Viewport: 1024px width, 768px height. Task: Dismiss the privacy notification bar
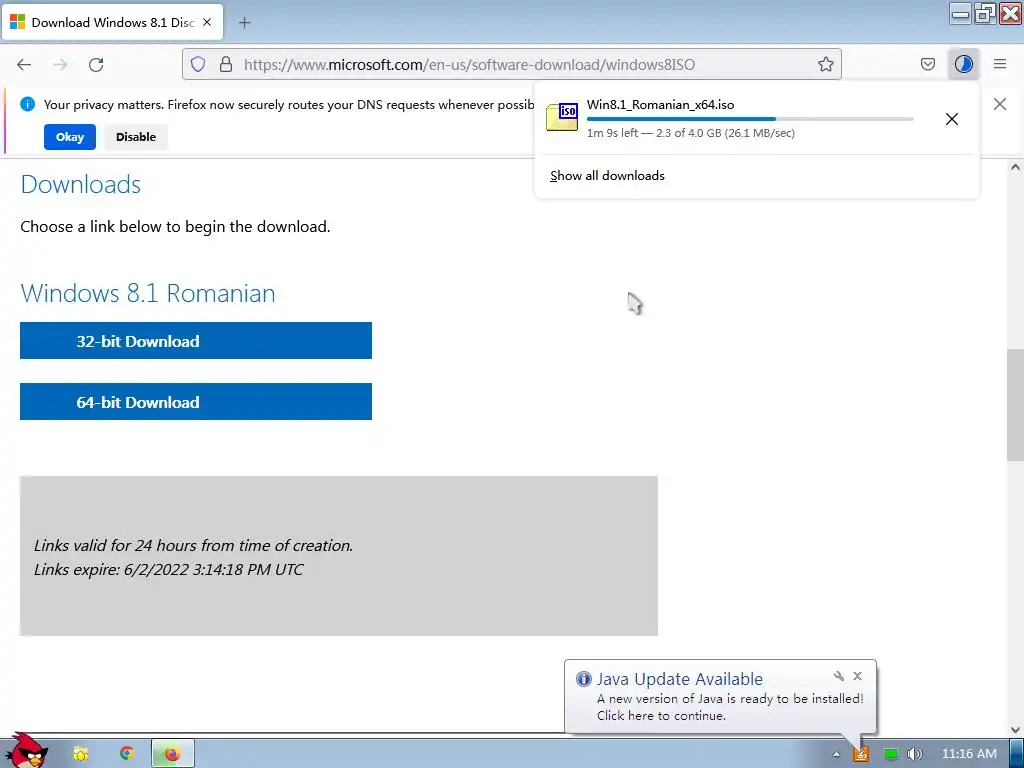pyautogui.click(x=1000, y=104)
